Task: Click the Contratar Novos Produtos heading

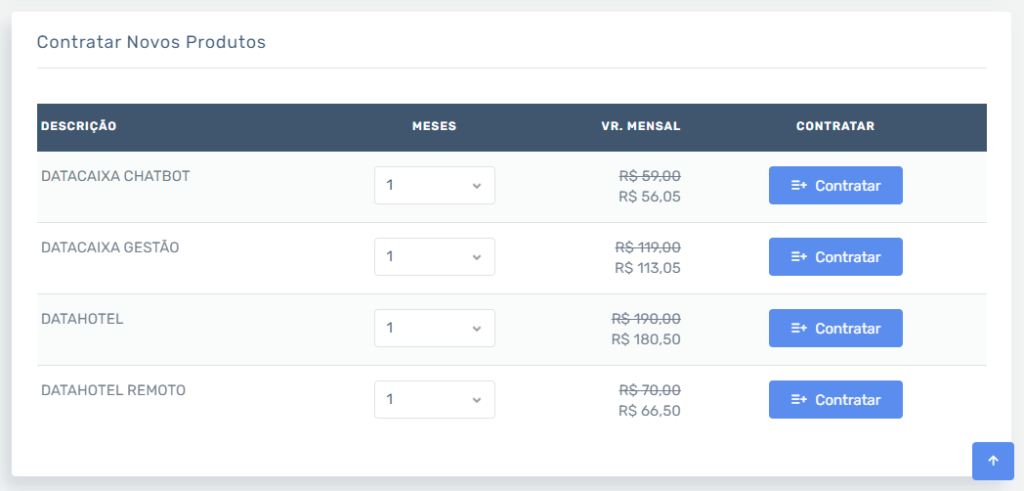Action: (x=151, y=42)
